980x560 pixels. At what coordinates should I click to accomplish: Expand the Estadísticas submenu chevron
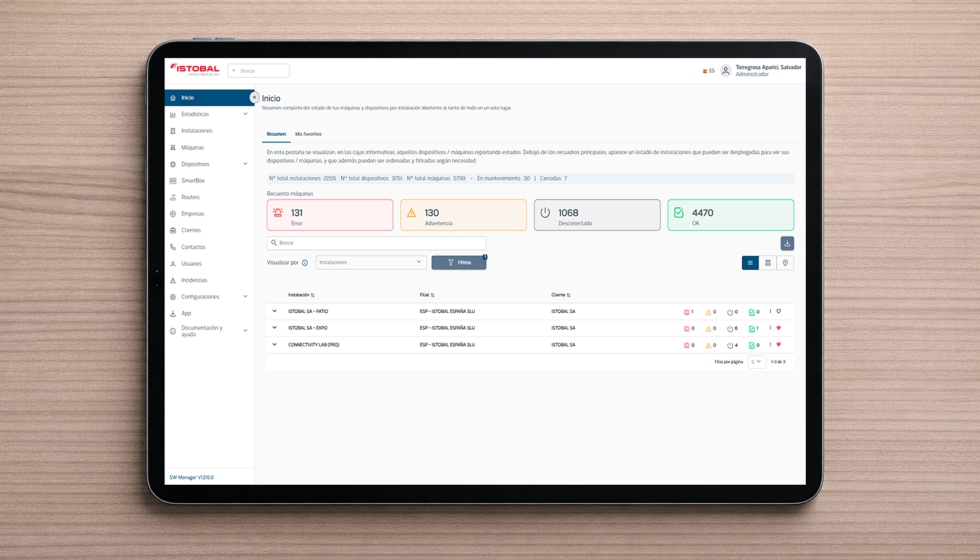(245, 114)
